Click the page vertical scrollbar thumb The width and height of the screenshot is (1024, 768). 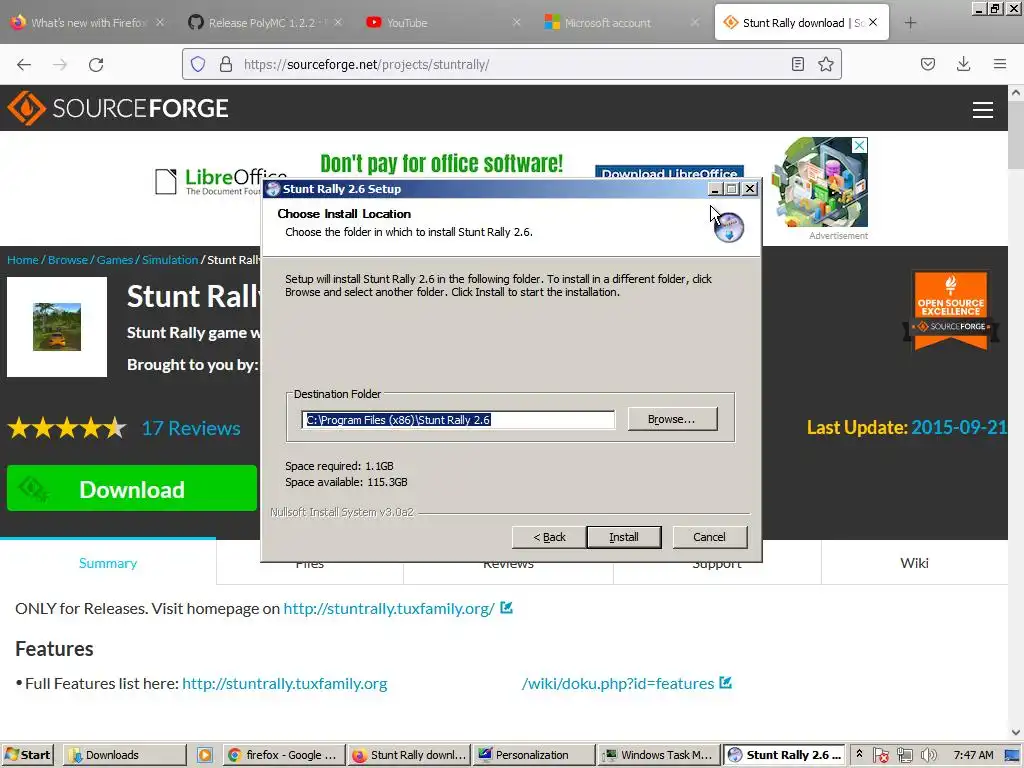click(1016, 136)
